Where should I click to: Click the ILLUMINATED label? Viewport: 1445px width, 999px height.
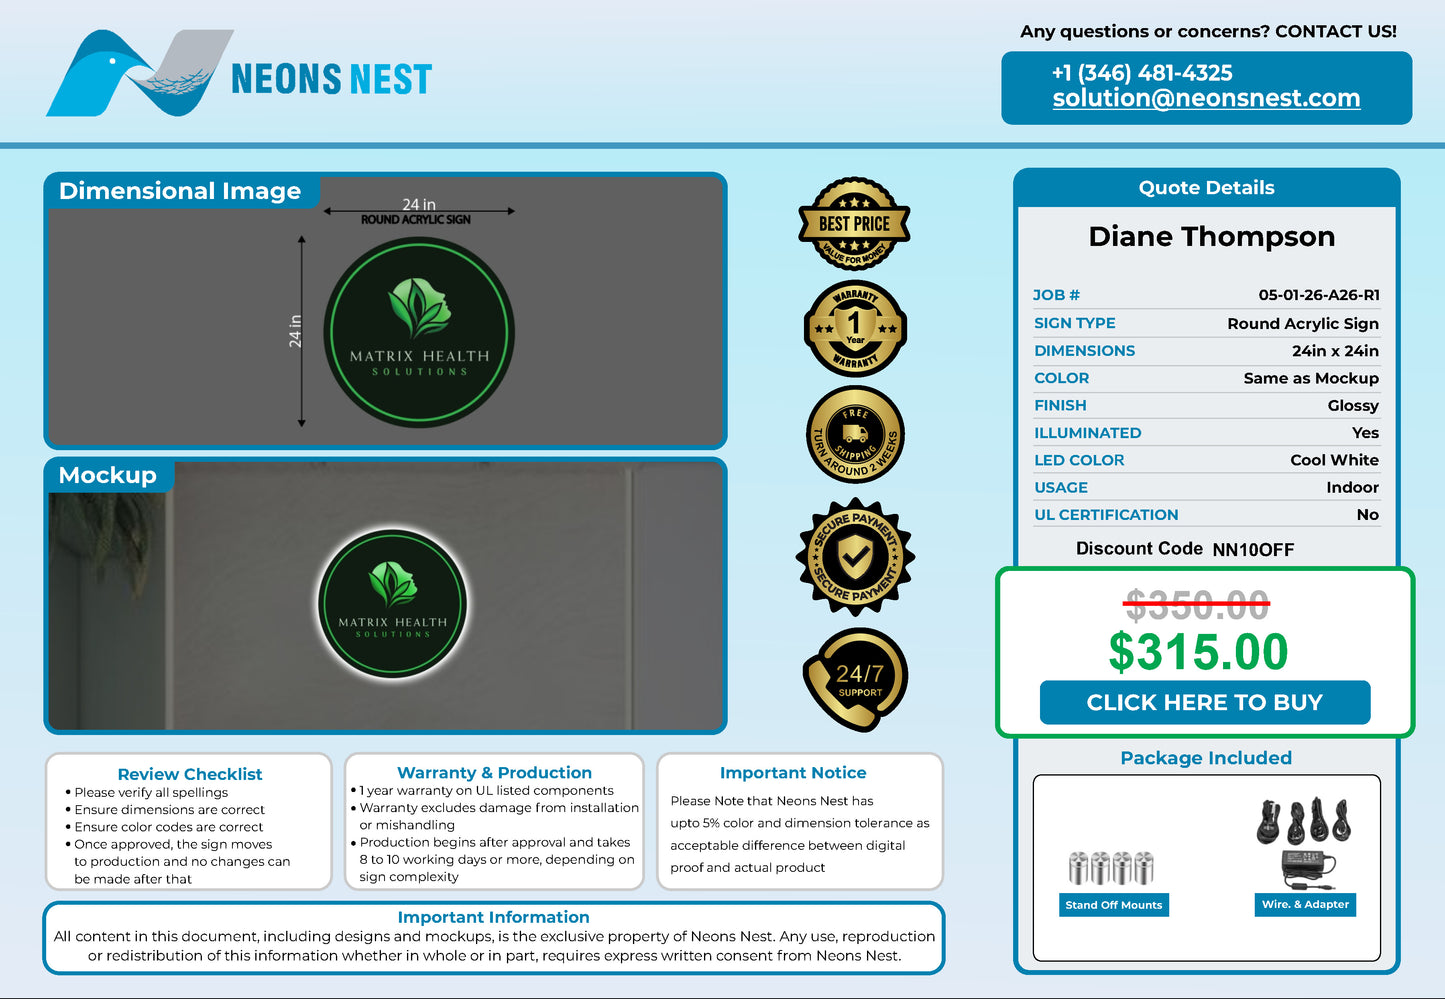click(1087, 433)
